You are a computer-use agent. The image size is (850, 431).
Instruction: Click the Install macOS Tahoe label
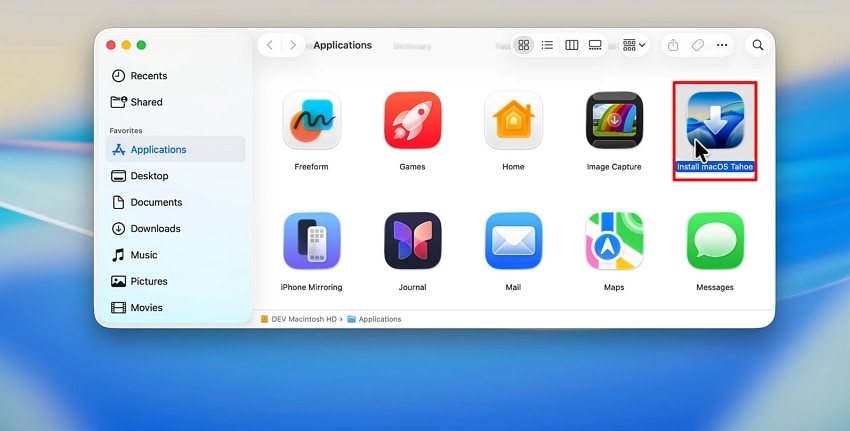(715, 167)
